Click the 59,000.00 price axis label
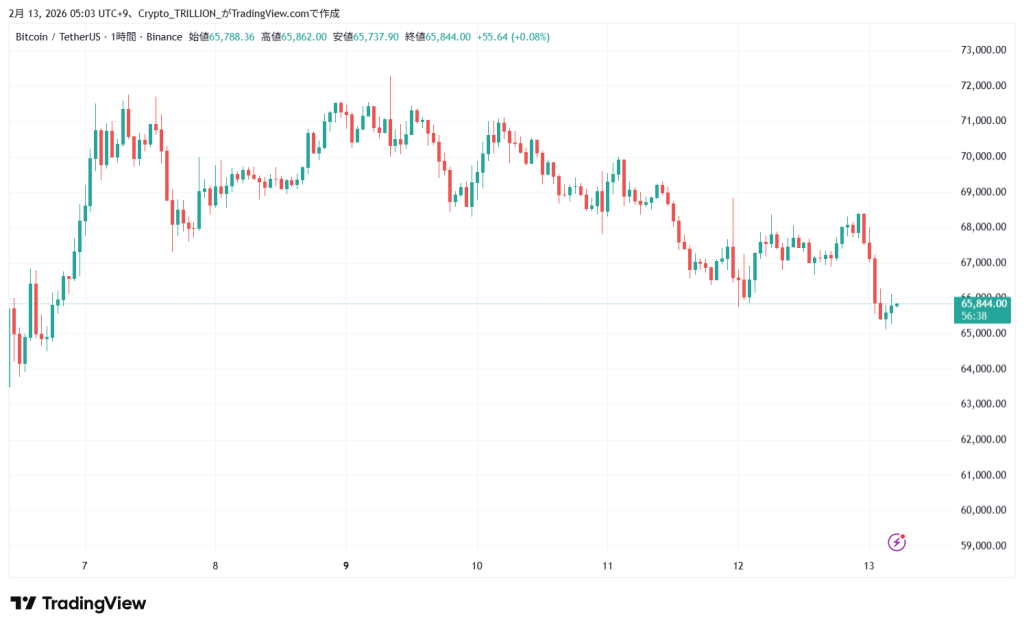1024x629 pixels. click(982, 546)
